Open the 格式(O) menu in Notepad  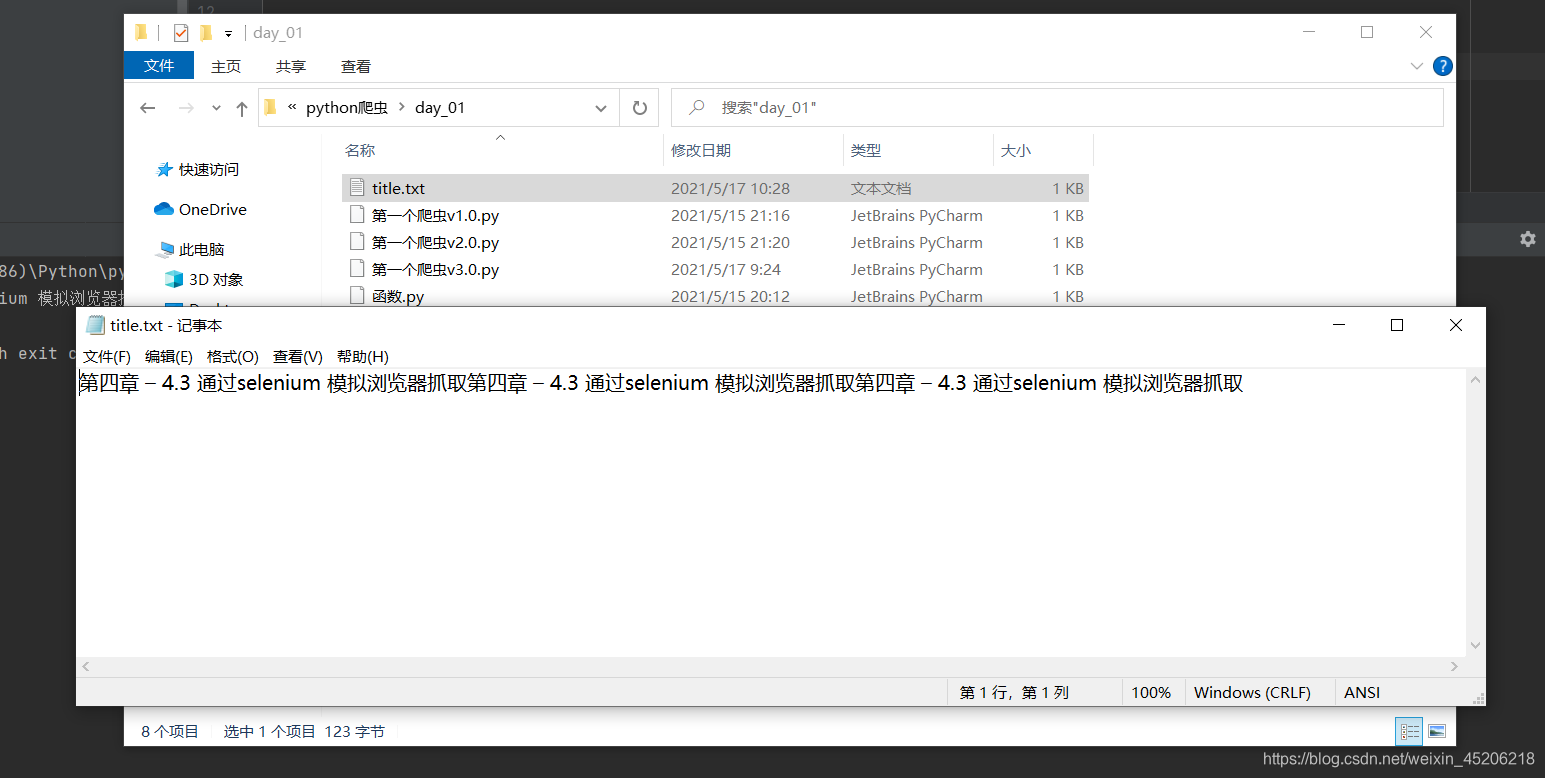coord(229,356)
